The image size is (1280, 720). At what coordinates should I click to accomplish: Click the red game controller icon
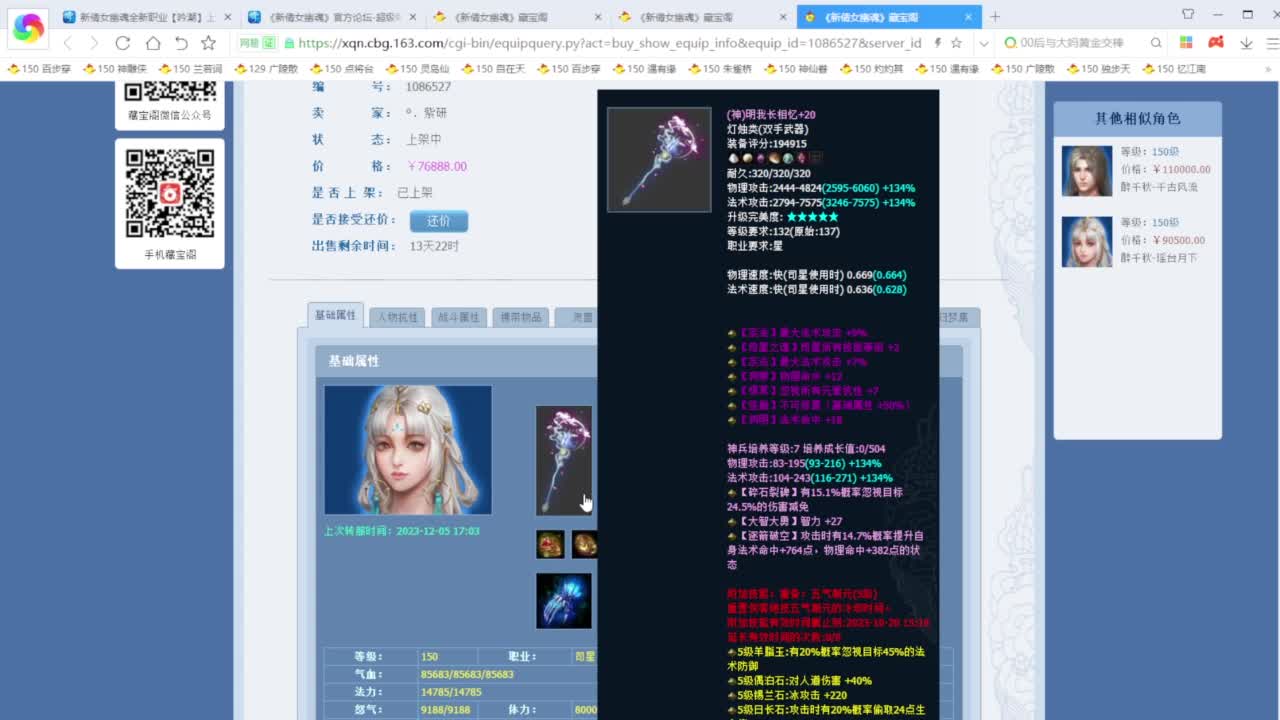click(1216, 43)
